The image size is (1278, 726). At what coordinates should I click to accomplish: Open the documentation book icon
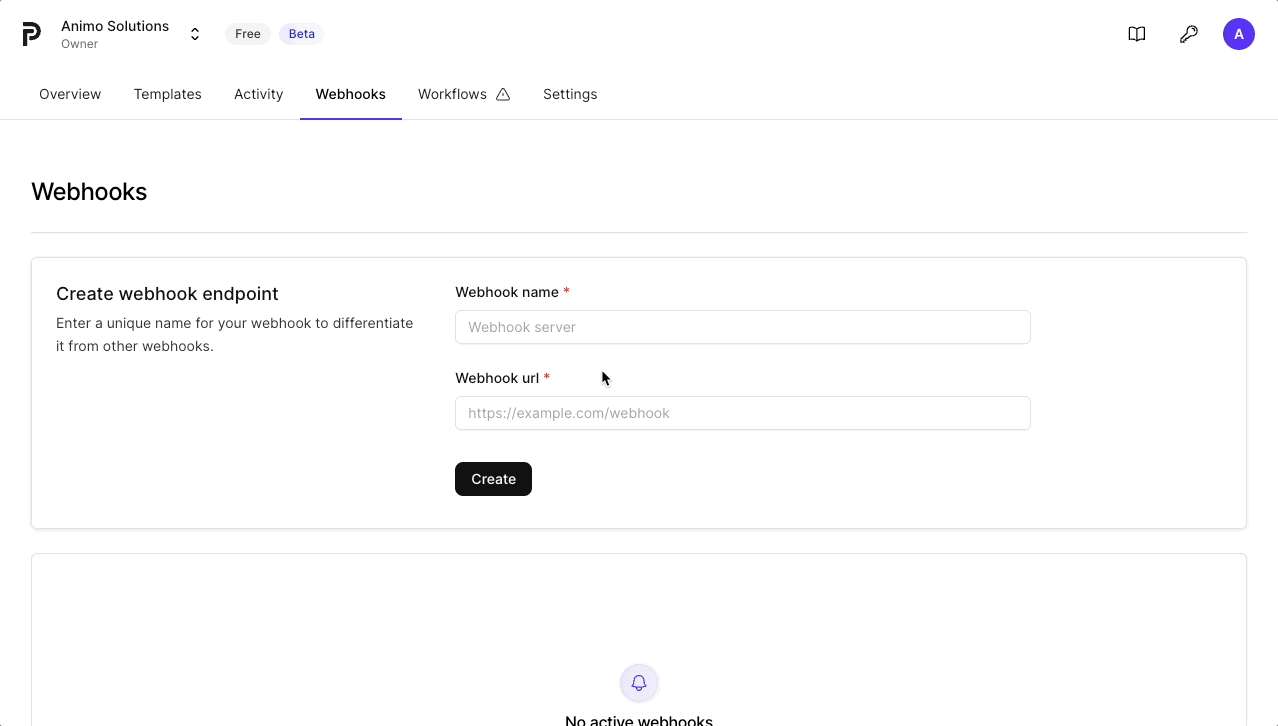1136,33
